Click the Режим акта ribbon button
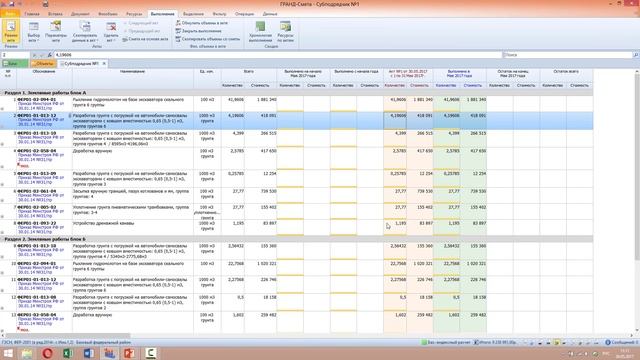 point(11,31)
